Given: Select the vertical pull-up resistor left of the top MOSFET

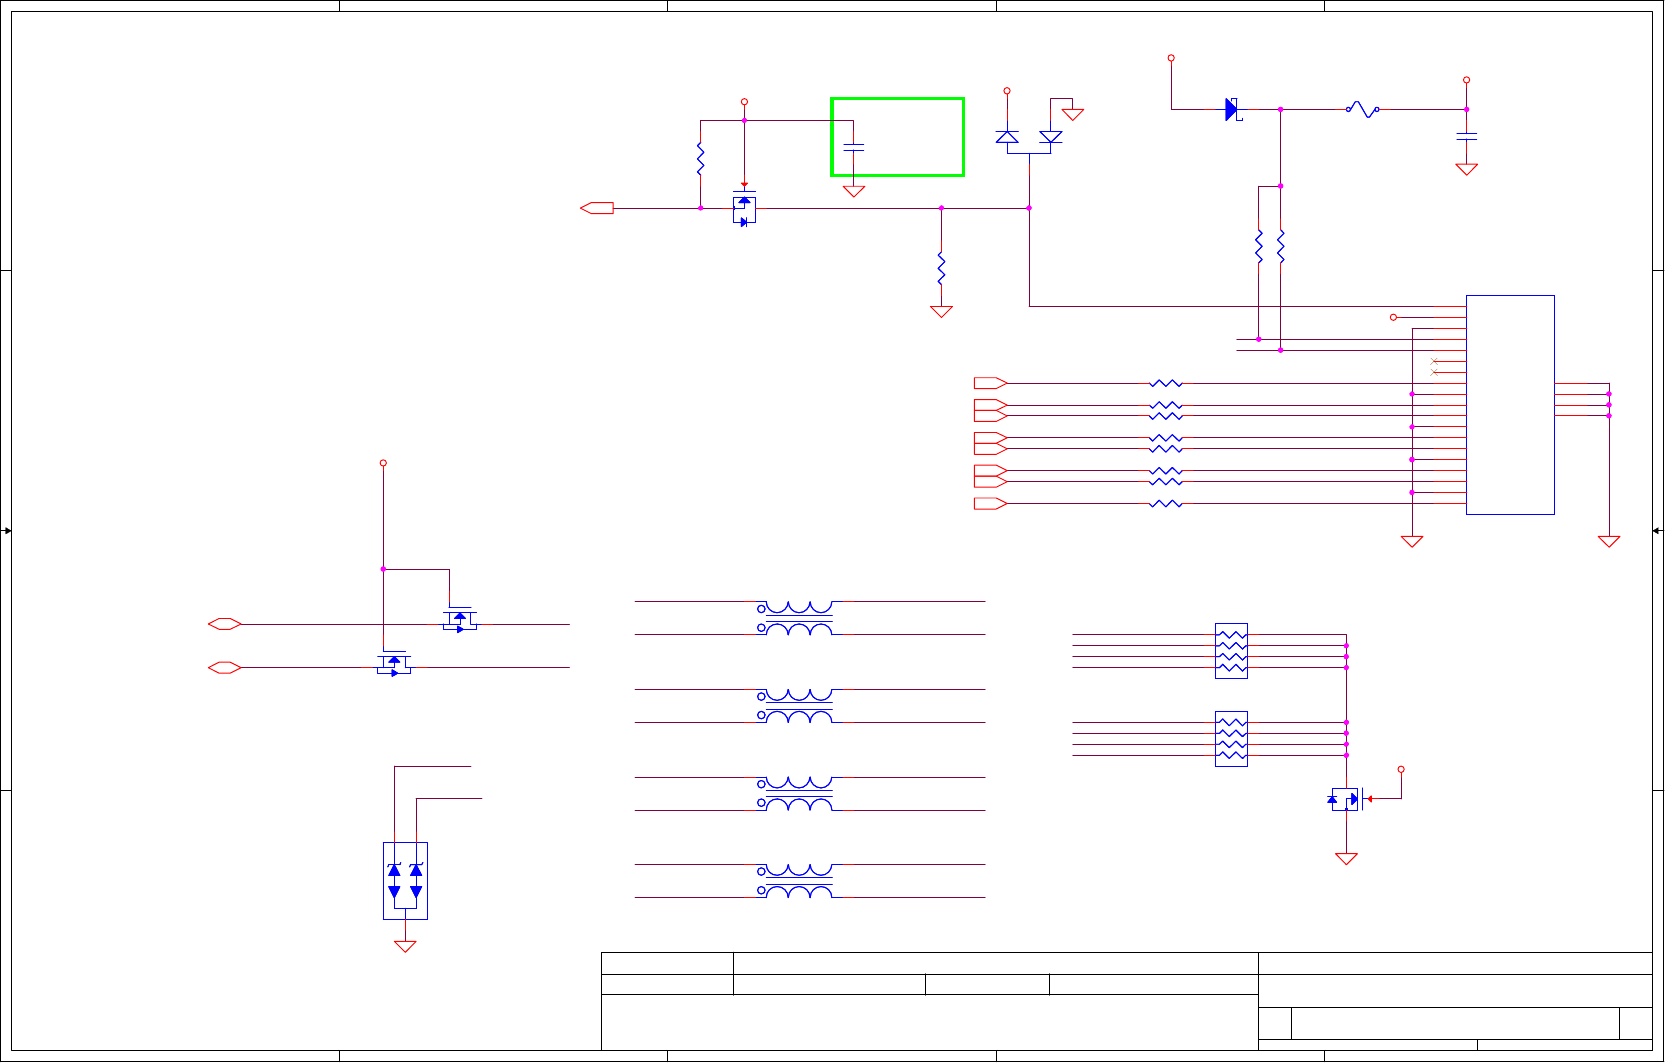Looking at the screenshot, I should (x=700, y=160).
